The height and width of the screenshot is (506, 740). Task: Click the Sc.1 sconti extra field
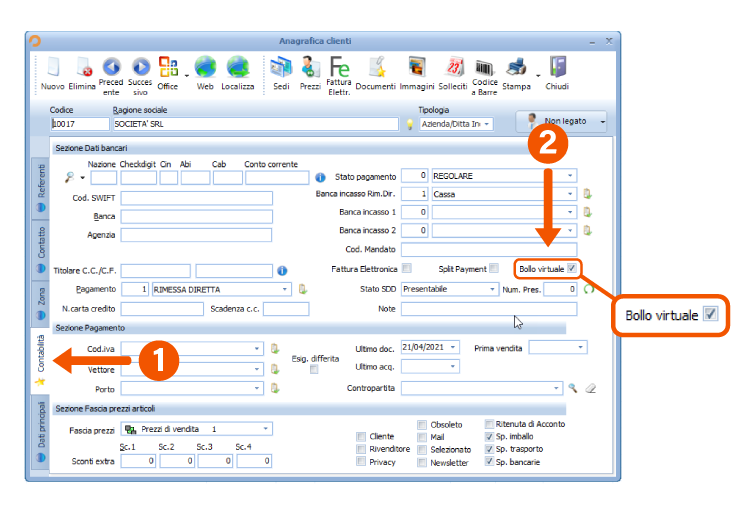click(138, 461)
